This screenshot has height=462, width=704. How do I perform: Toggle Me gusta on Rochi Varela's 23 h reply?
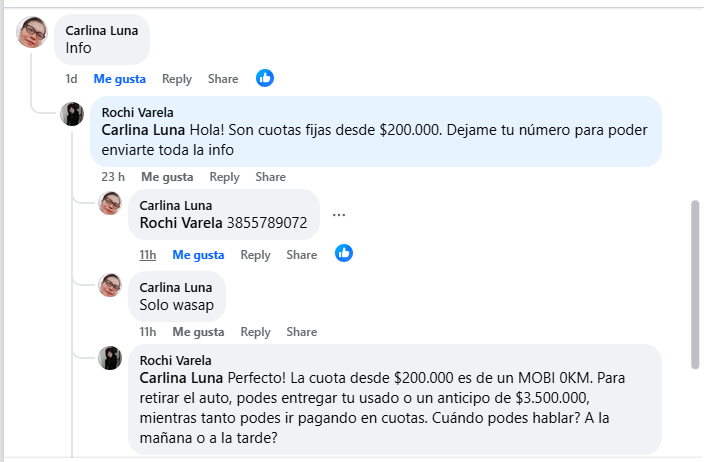click(167, 177)
